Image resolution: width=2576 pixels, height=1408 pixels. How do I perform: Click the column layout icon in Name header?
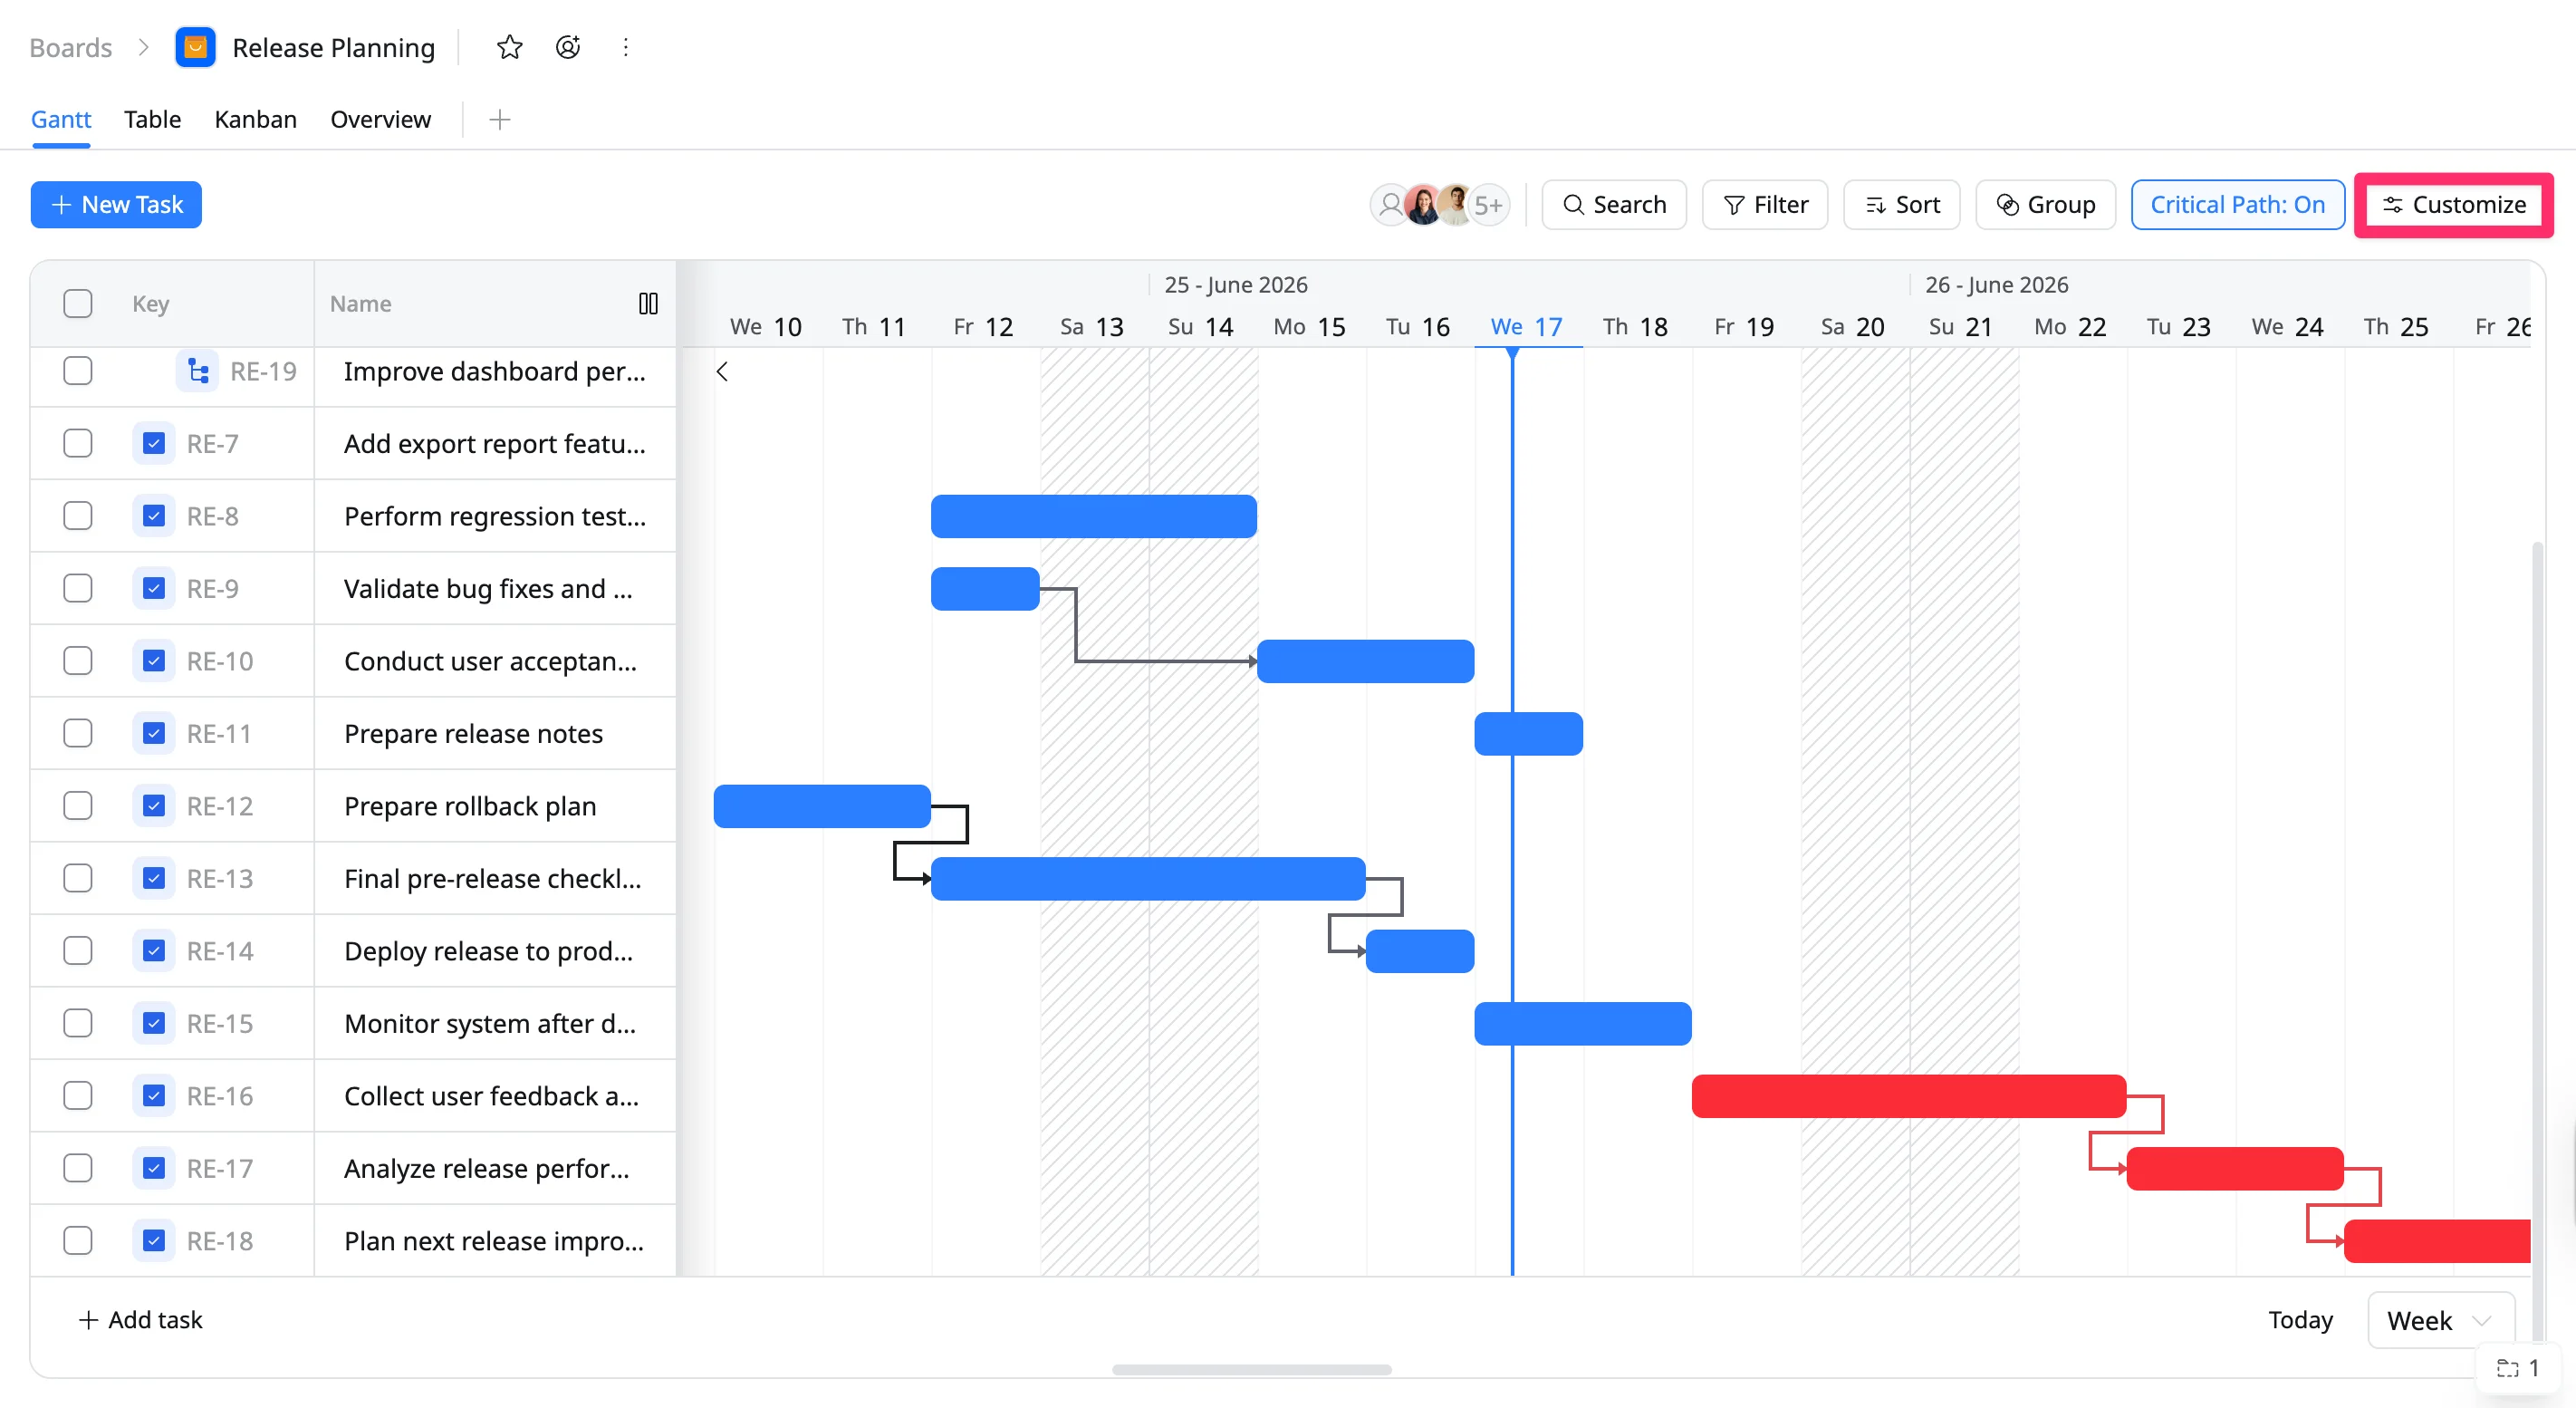(x=648, y=303)
